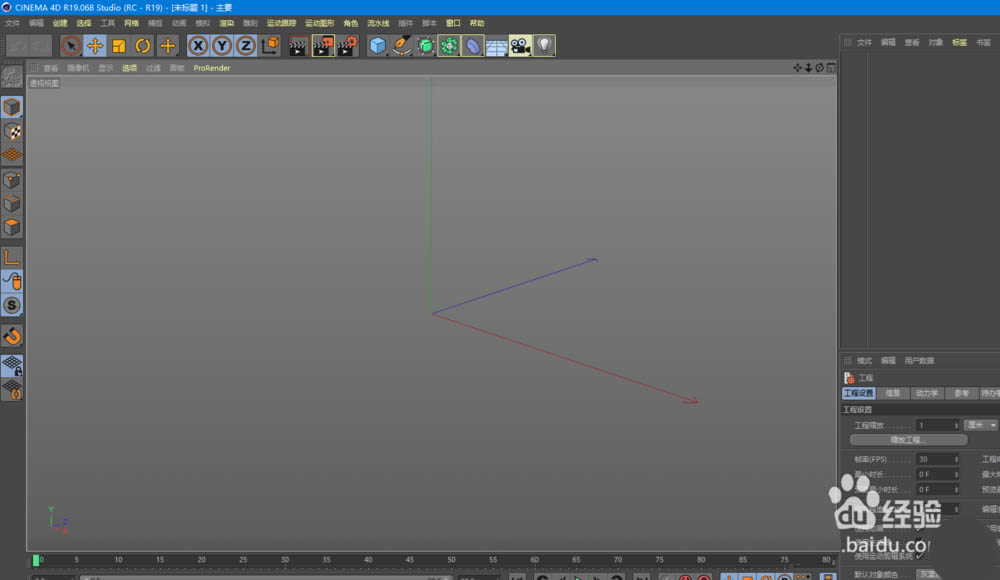Viewport: 1000px width, 580px height.
Task: Click frame 45 on the timeline ruler
Action: 409,560
